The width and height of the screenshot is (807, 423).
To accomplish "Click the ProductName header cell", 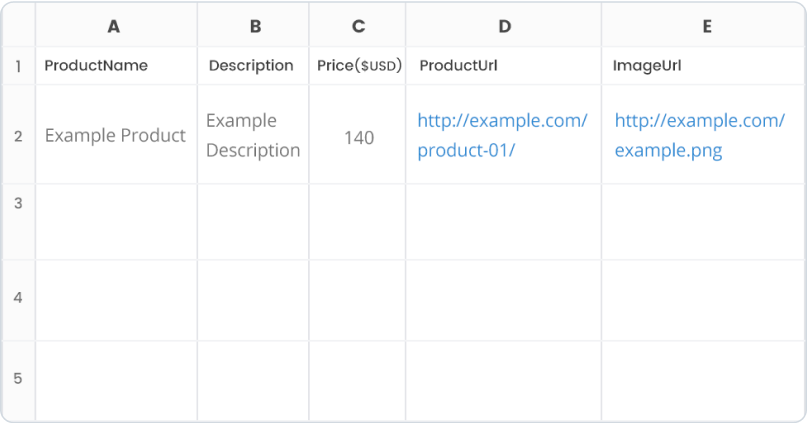I will [x=116, y=66].
